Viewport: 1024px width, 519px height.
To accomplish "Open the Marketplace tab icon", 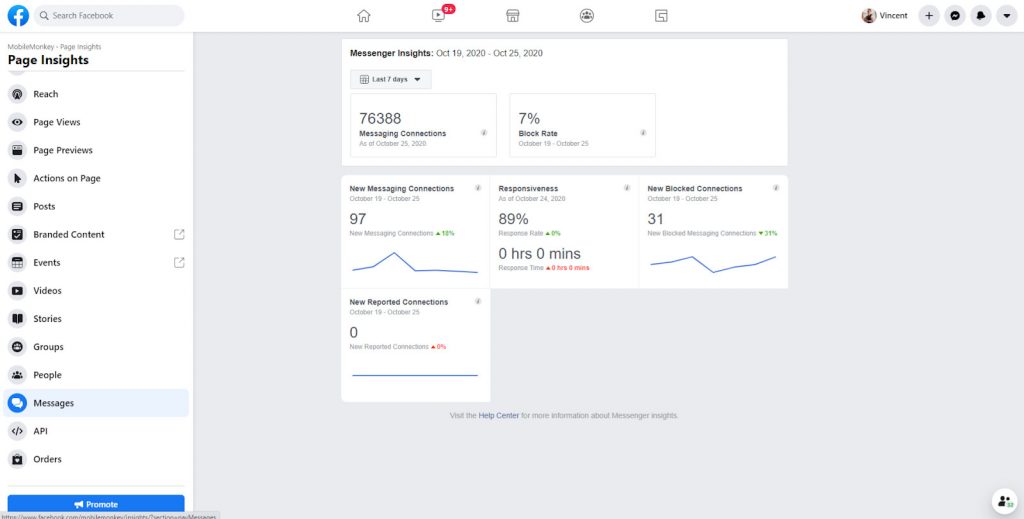I will point(513,16).
